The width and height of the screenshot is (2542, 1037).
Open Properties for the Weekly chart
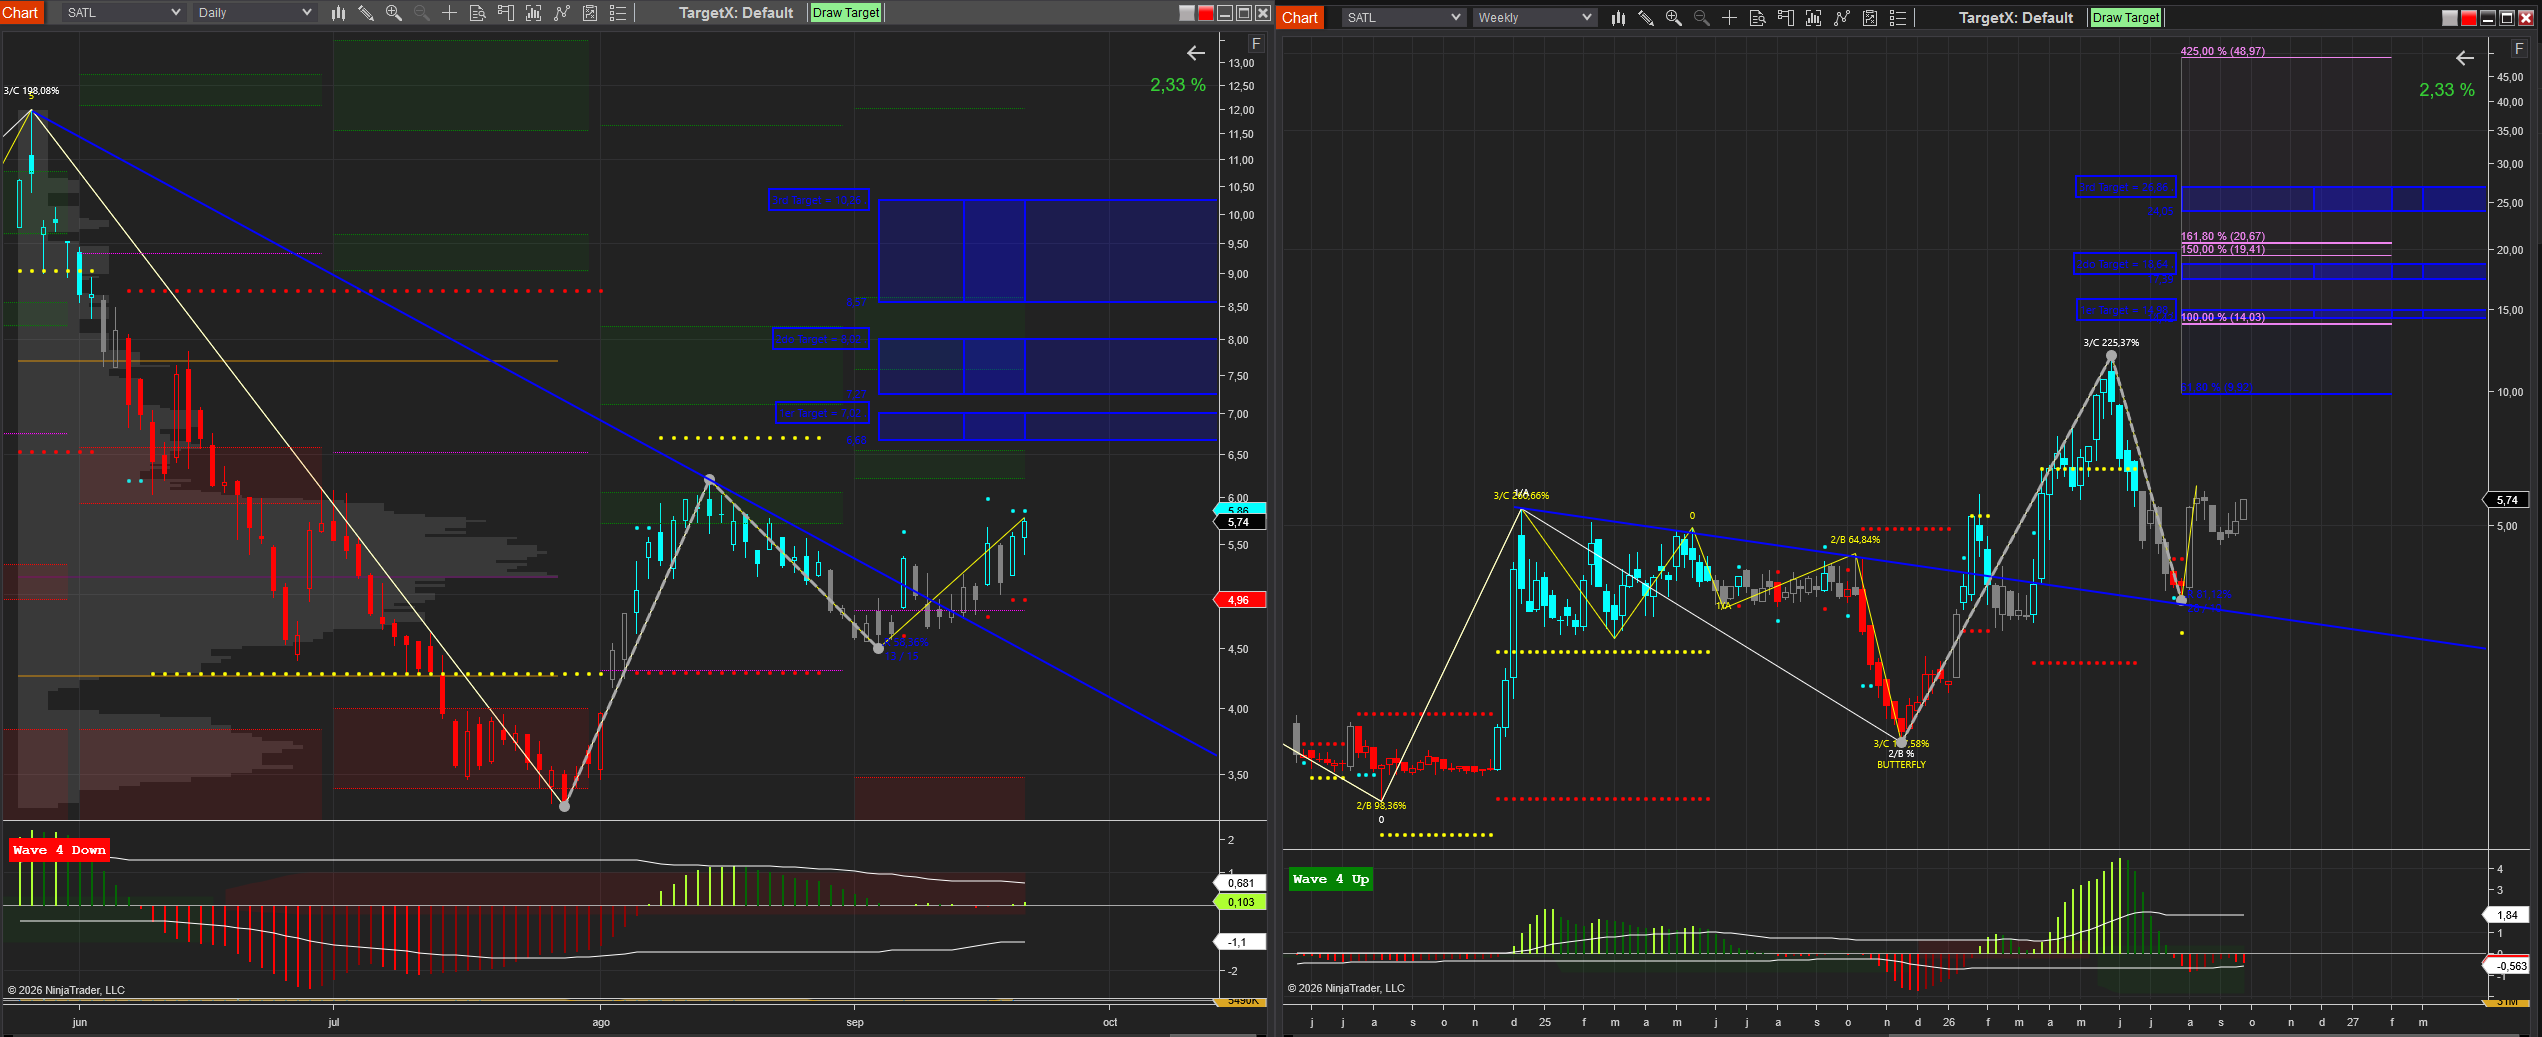click(x=1898, y=18)
